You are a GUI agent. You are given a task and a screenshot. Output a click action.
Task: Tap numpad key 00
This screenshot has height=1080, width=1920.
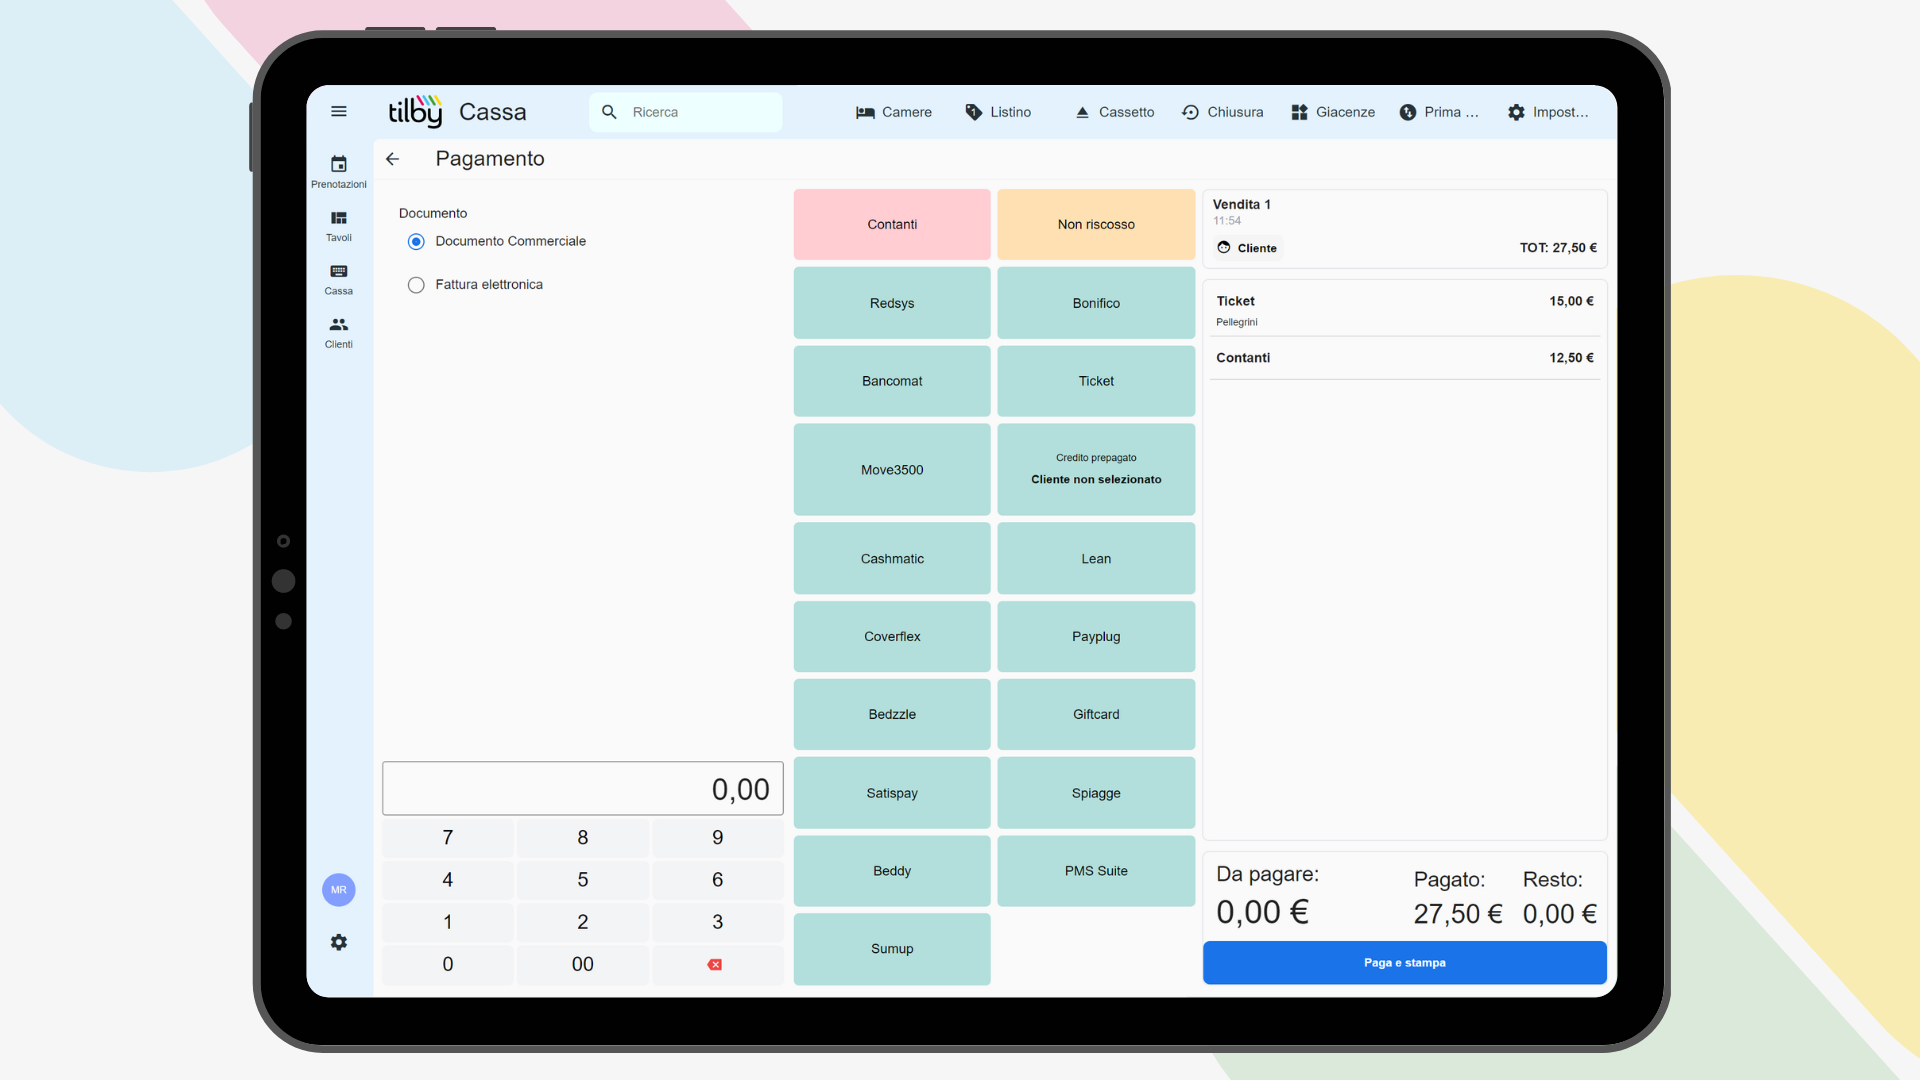(583, 965)
